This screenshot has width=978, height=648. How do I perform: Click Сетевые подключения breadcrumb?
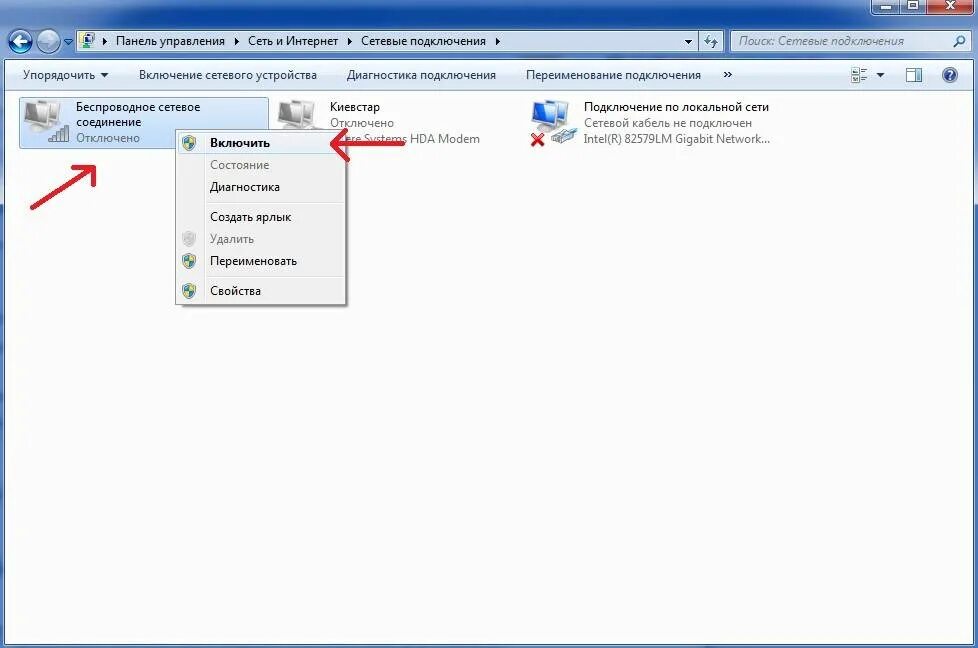(423, 41)
